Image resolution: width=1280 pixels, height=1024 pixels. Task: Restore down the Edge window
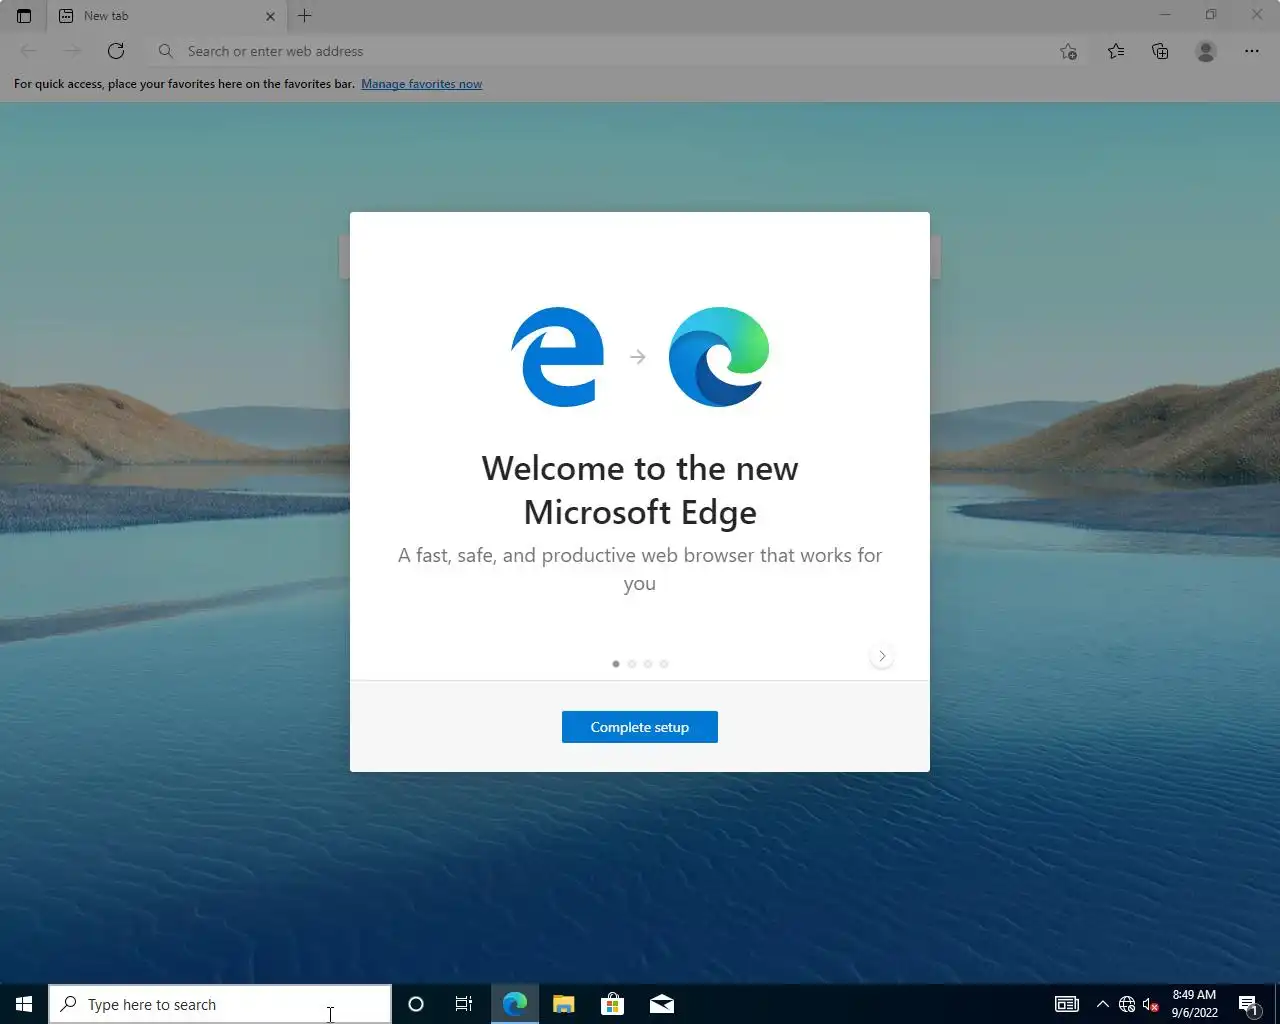point(1211,15)
